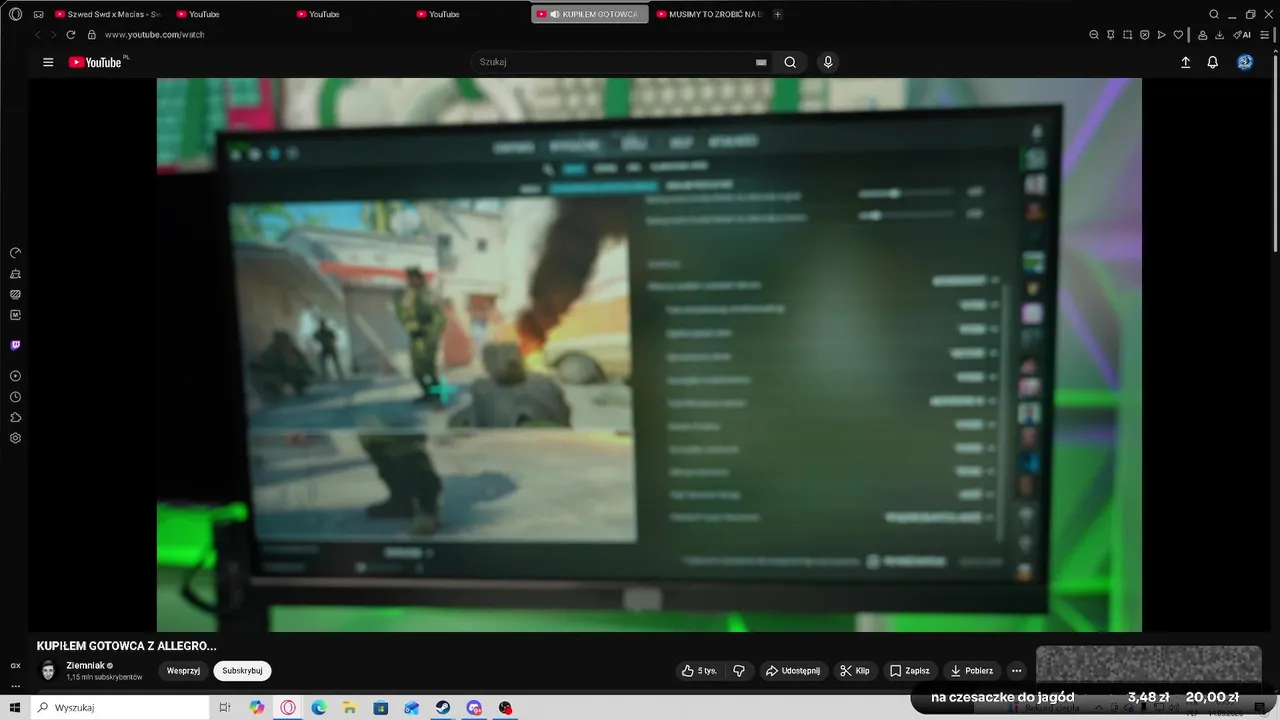Open File Explorer from the taskbar
Screen dimensions: 1280x720
349,708
